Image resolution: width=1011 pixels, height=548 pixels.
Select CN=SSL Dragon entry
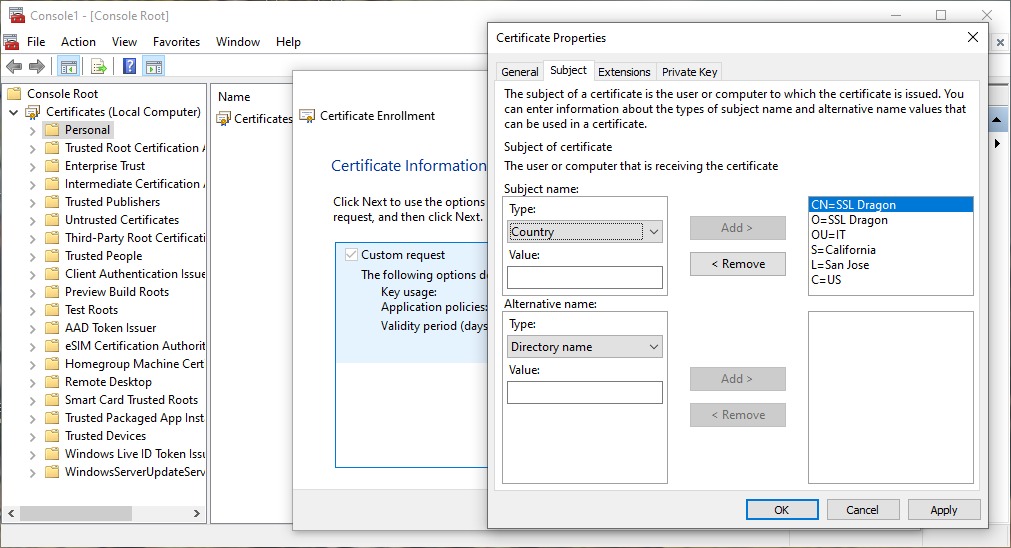click(890, 205)
